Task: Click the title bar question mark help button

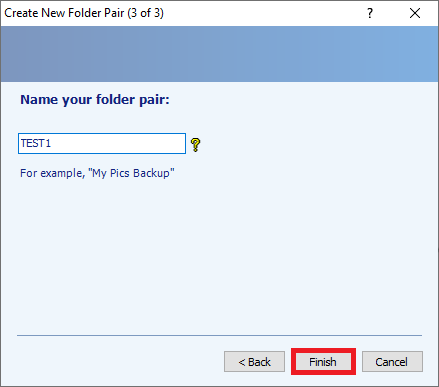Action: (x=370, y=13)
